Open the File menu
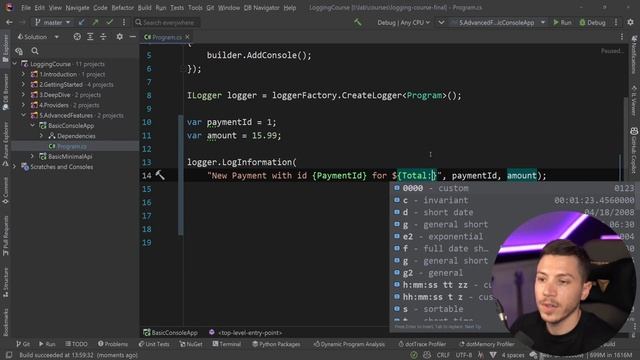 26,8
